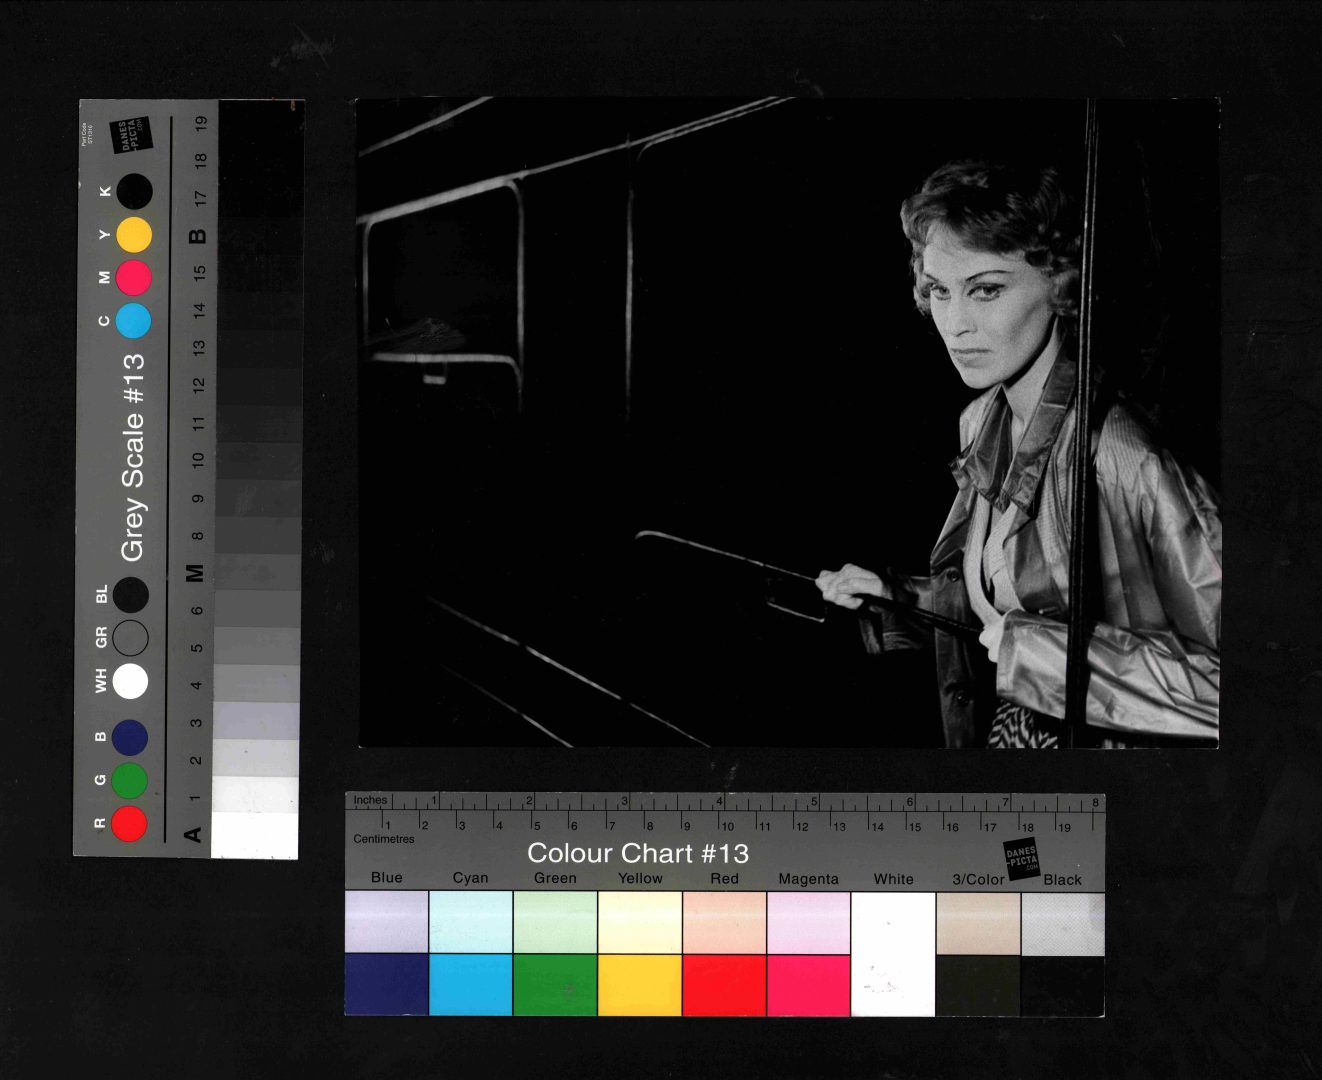Click the 'Grey Scale #13' title text
The width and height of the screenshot is (1322, 1080).
133,457
